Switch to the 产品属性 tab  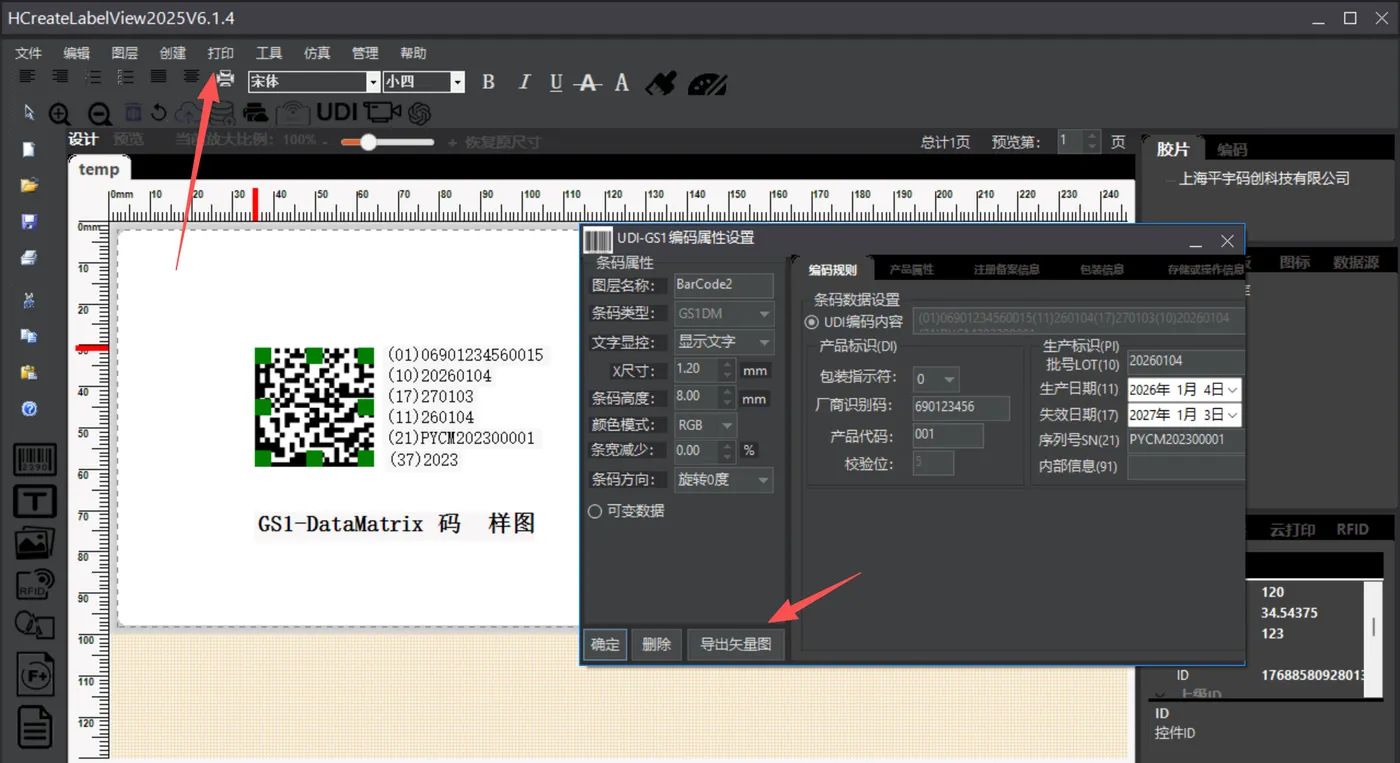tap(911, 270)
